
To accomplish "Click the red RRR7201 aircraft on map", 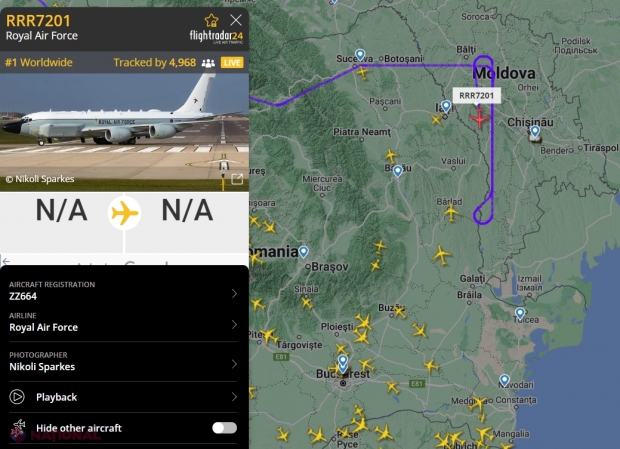I will (x=479, y=118).
